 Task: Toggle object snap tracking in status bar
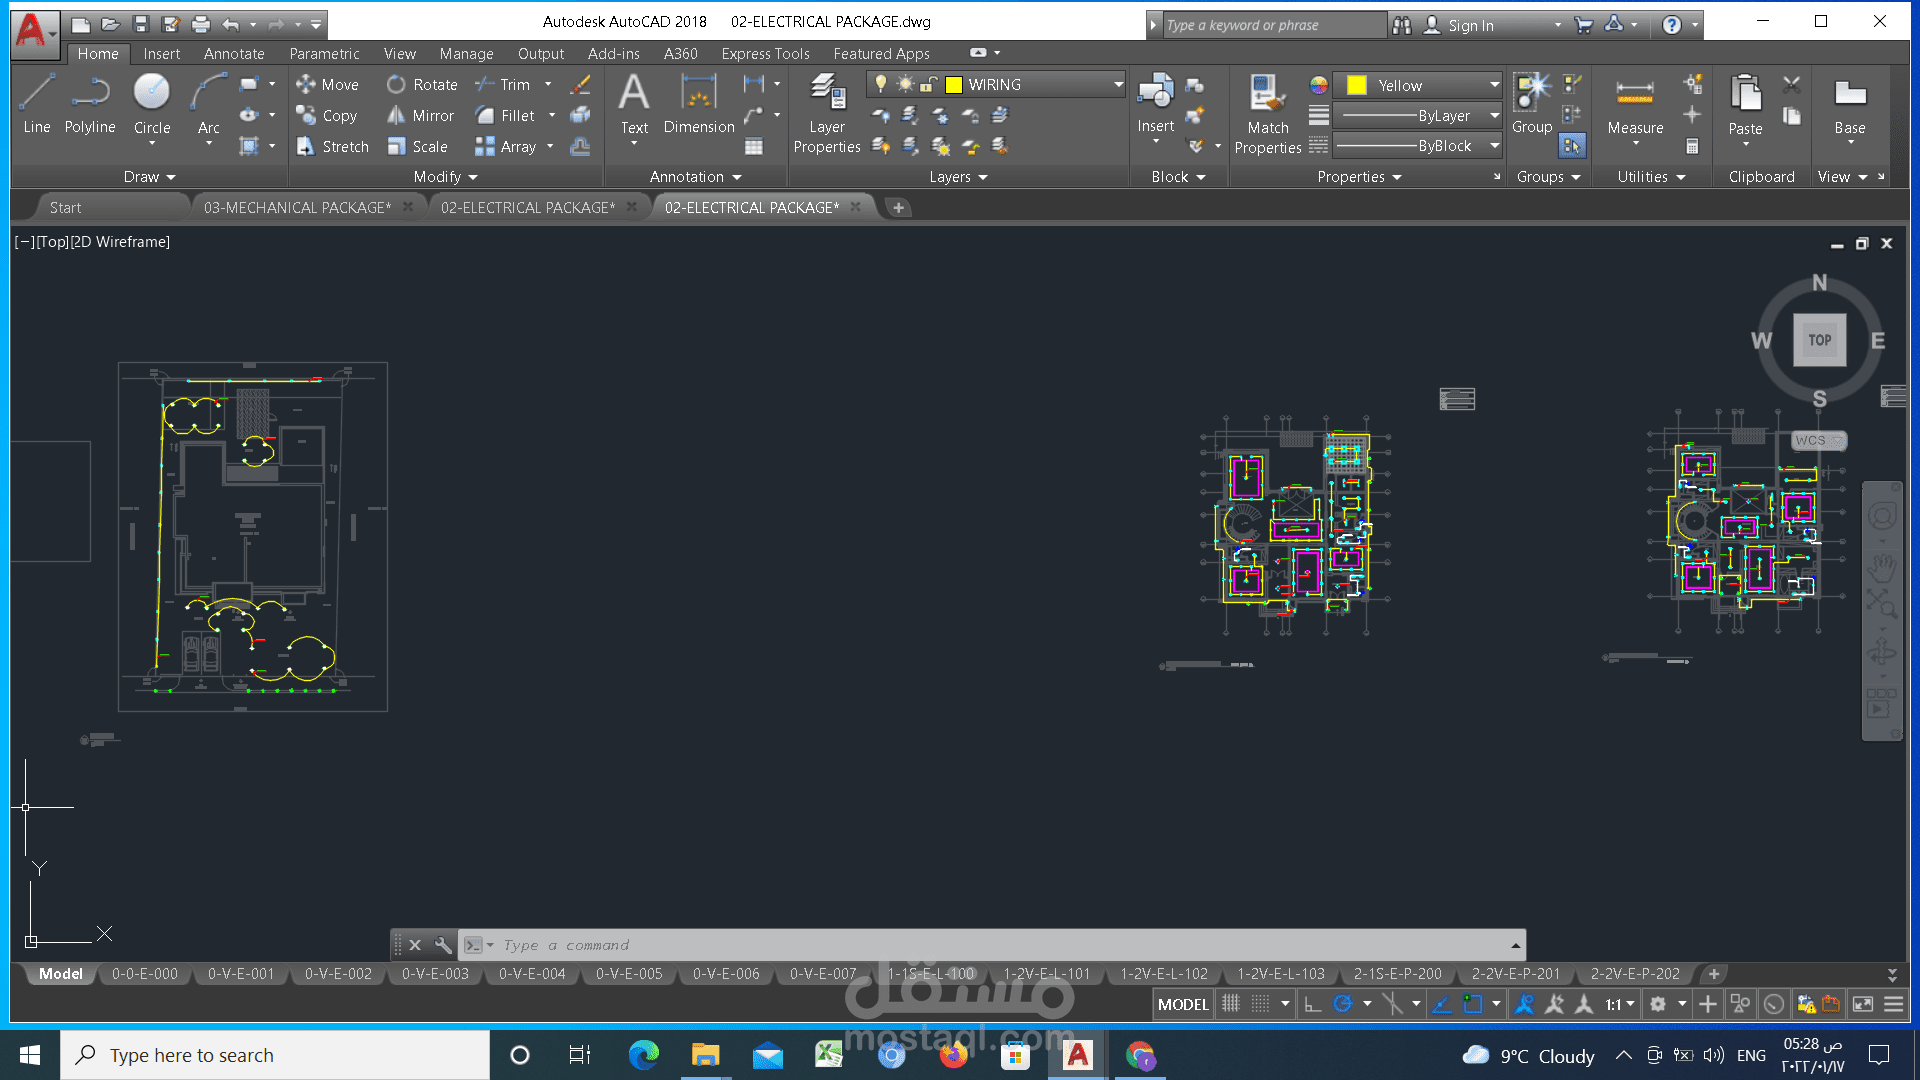(1441, 1004)
